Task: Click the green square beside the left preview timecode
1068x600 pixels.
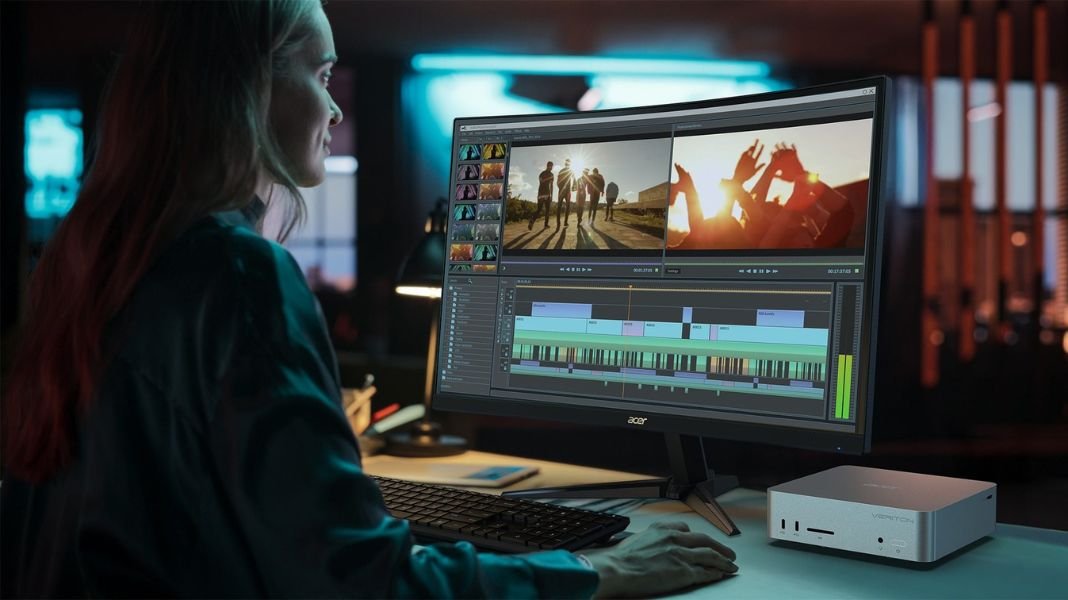Action: [657, 270]
